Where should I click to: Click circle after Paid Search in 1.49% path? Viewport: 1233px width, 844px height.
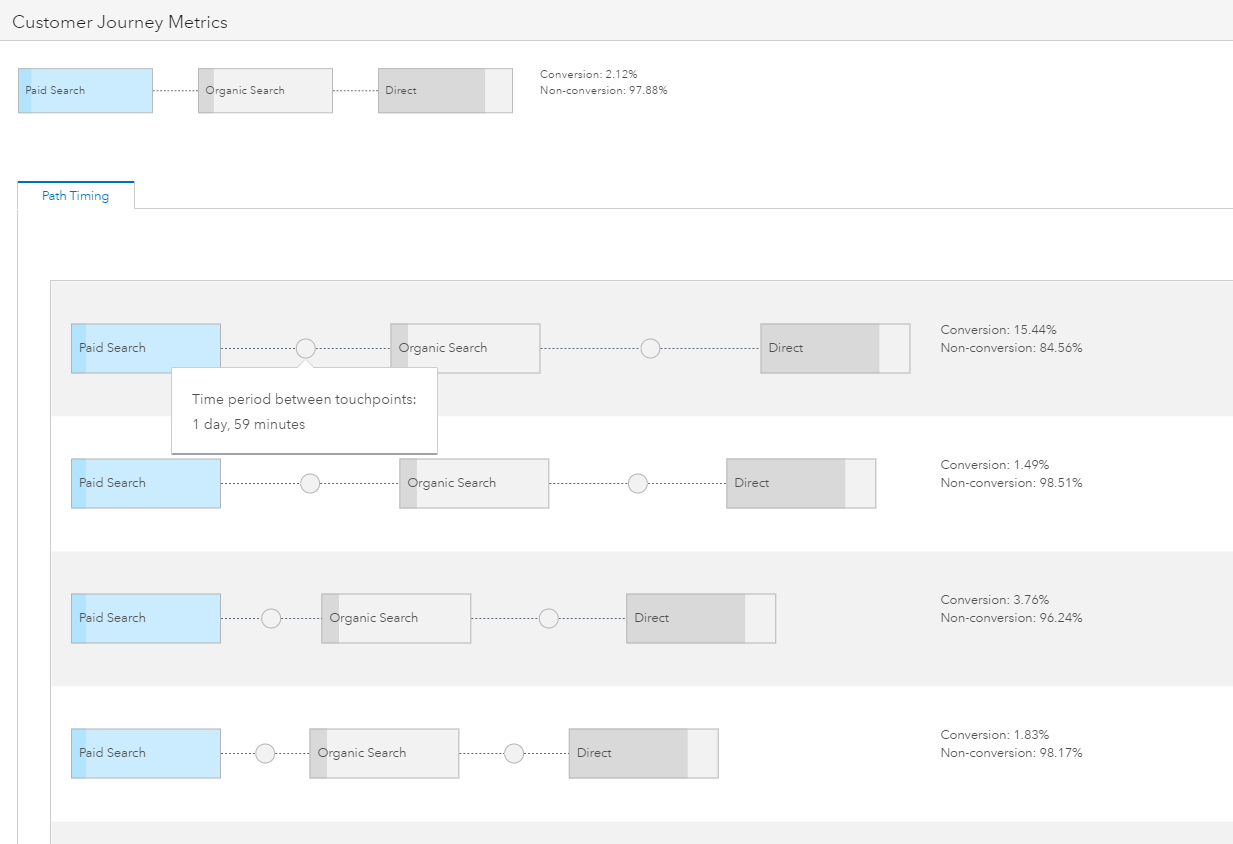(310, 483)
